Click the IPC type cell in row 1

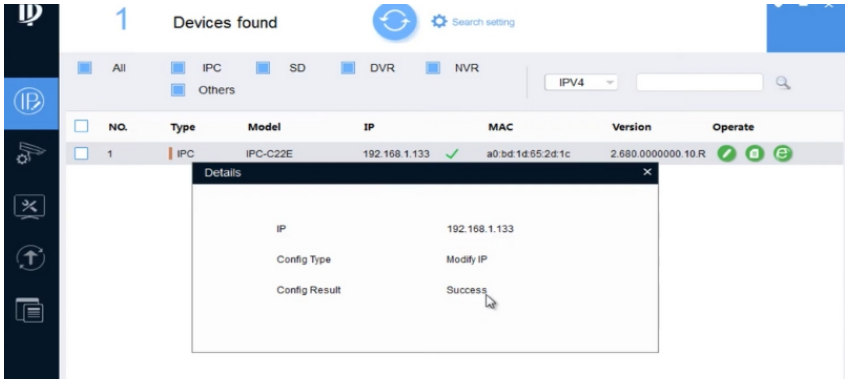[185, 154]
